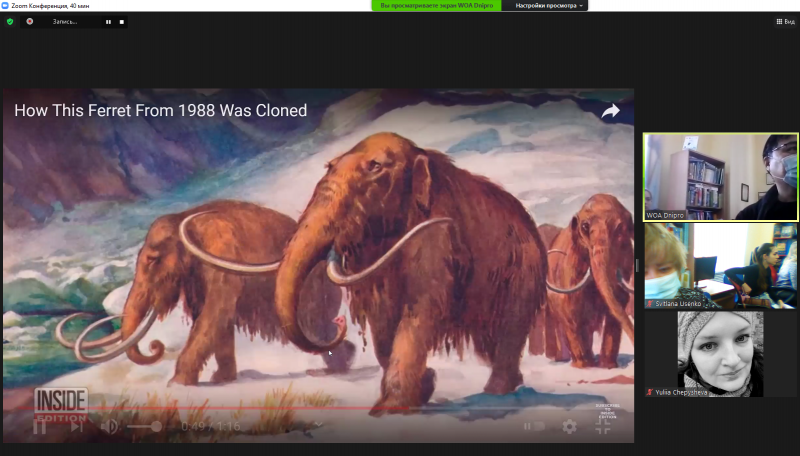Screen dimensions: 800x456
Task: Mute the YouTube video volume
Action: click(109, 426)
